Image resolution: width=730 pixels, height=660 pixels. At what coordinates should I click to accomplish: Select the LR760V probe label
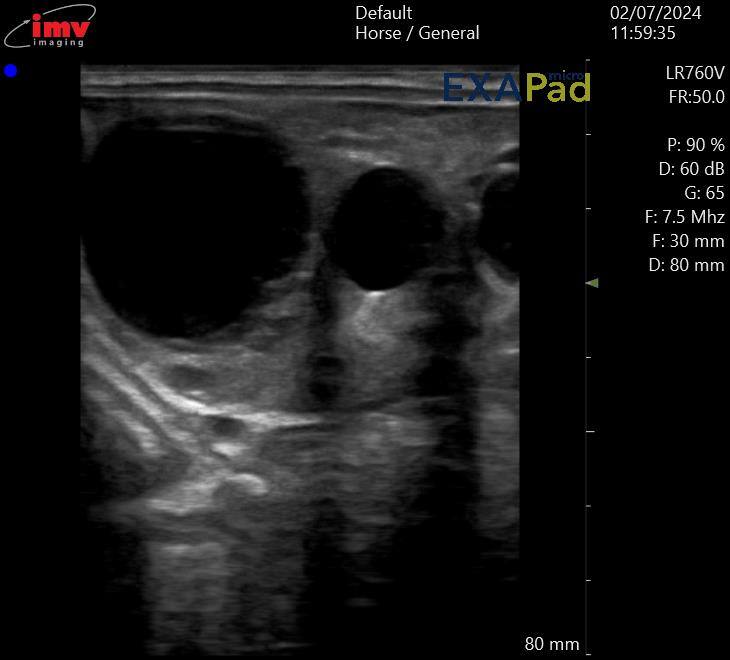tap(694, 73)
